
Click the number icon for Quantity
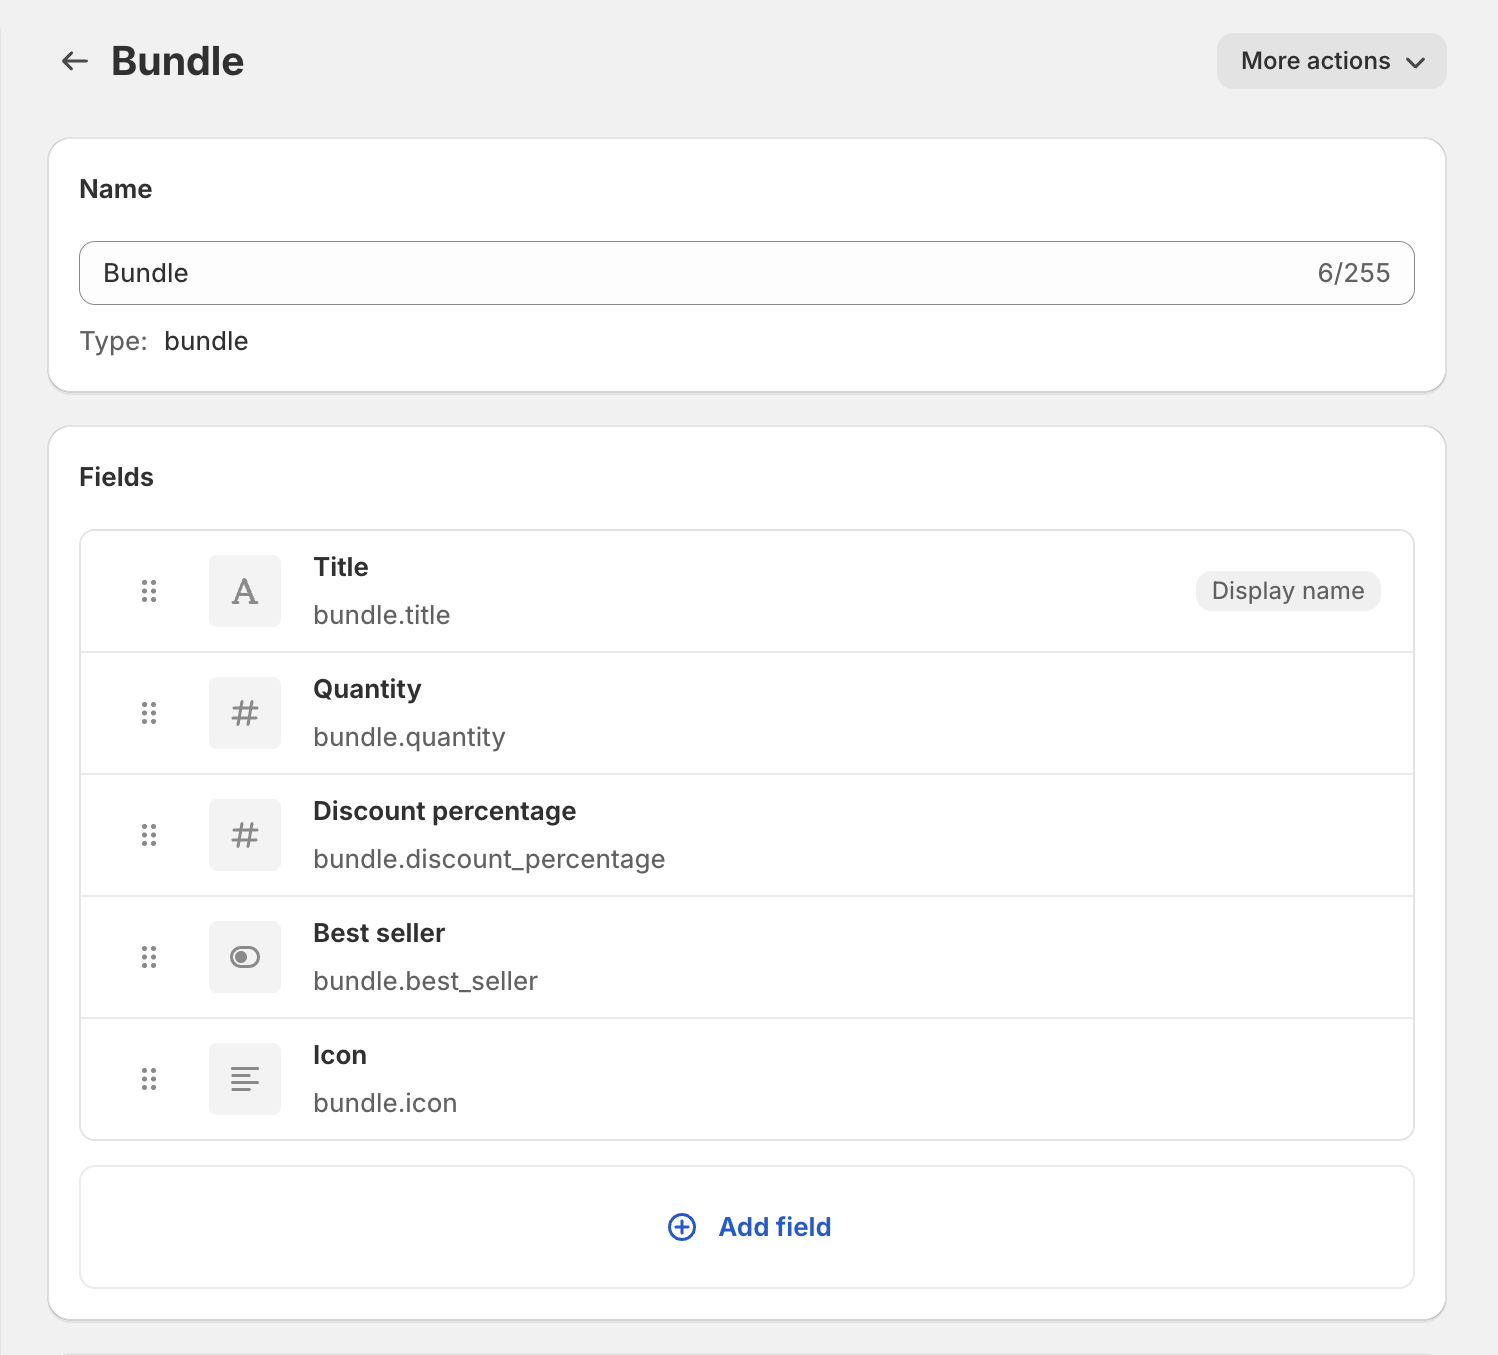pyautogui.click(x=245, y=713)
